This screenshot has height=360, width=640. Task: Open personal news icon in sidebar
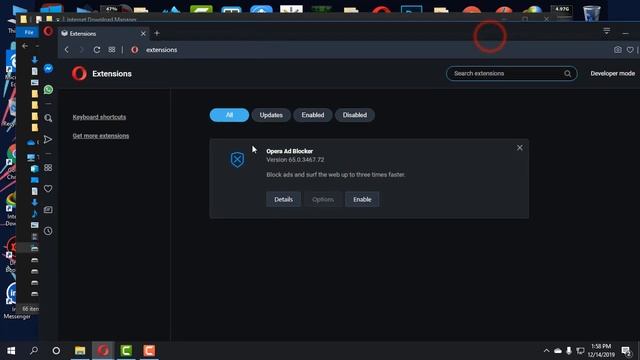coord(48,210)
